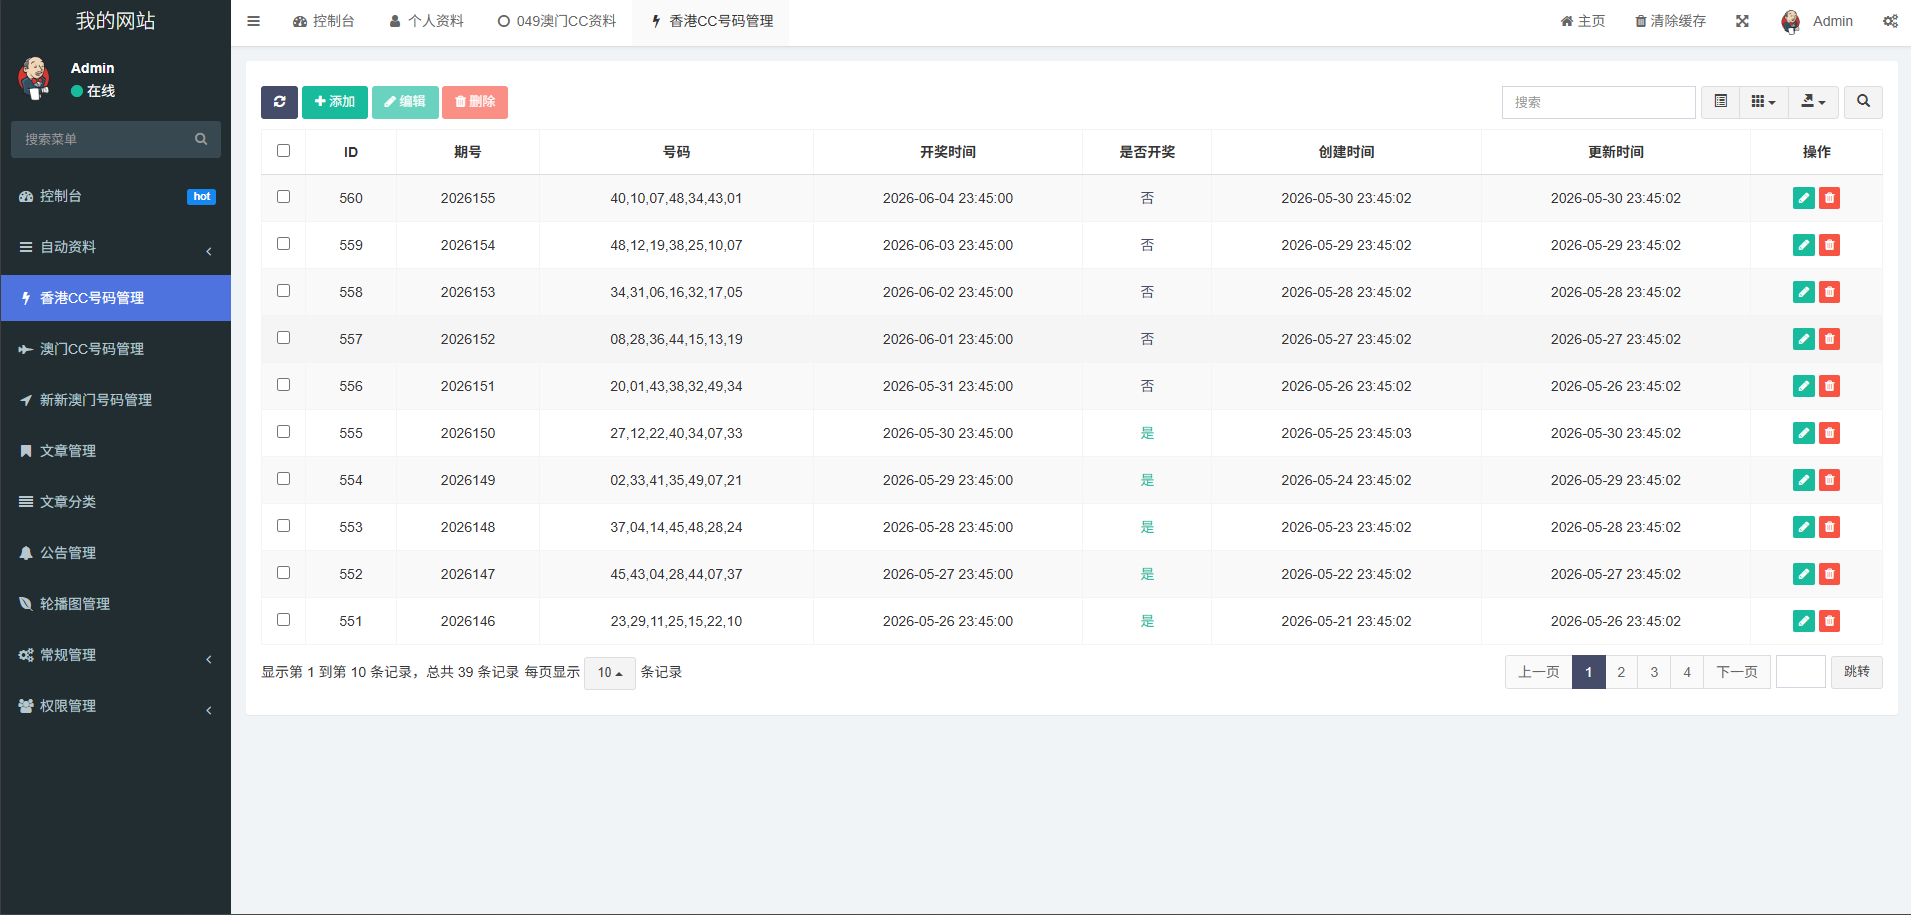Click the green edit icon for row 560
This screenshot has width=1911, height=915.
[x=1804, y=198]
